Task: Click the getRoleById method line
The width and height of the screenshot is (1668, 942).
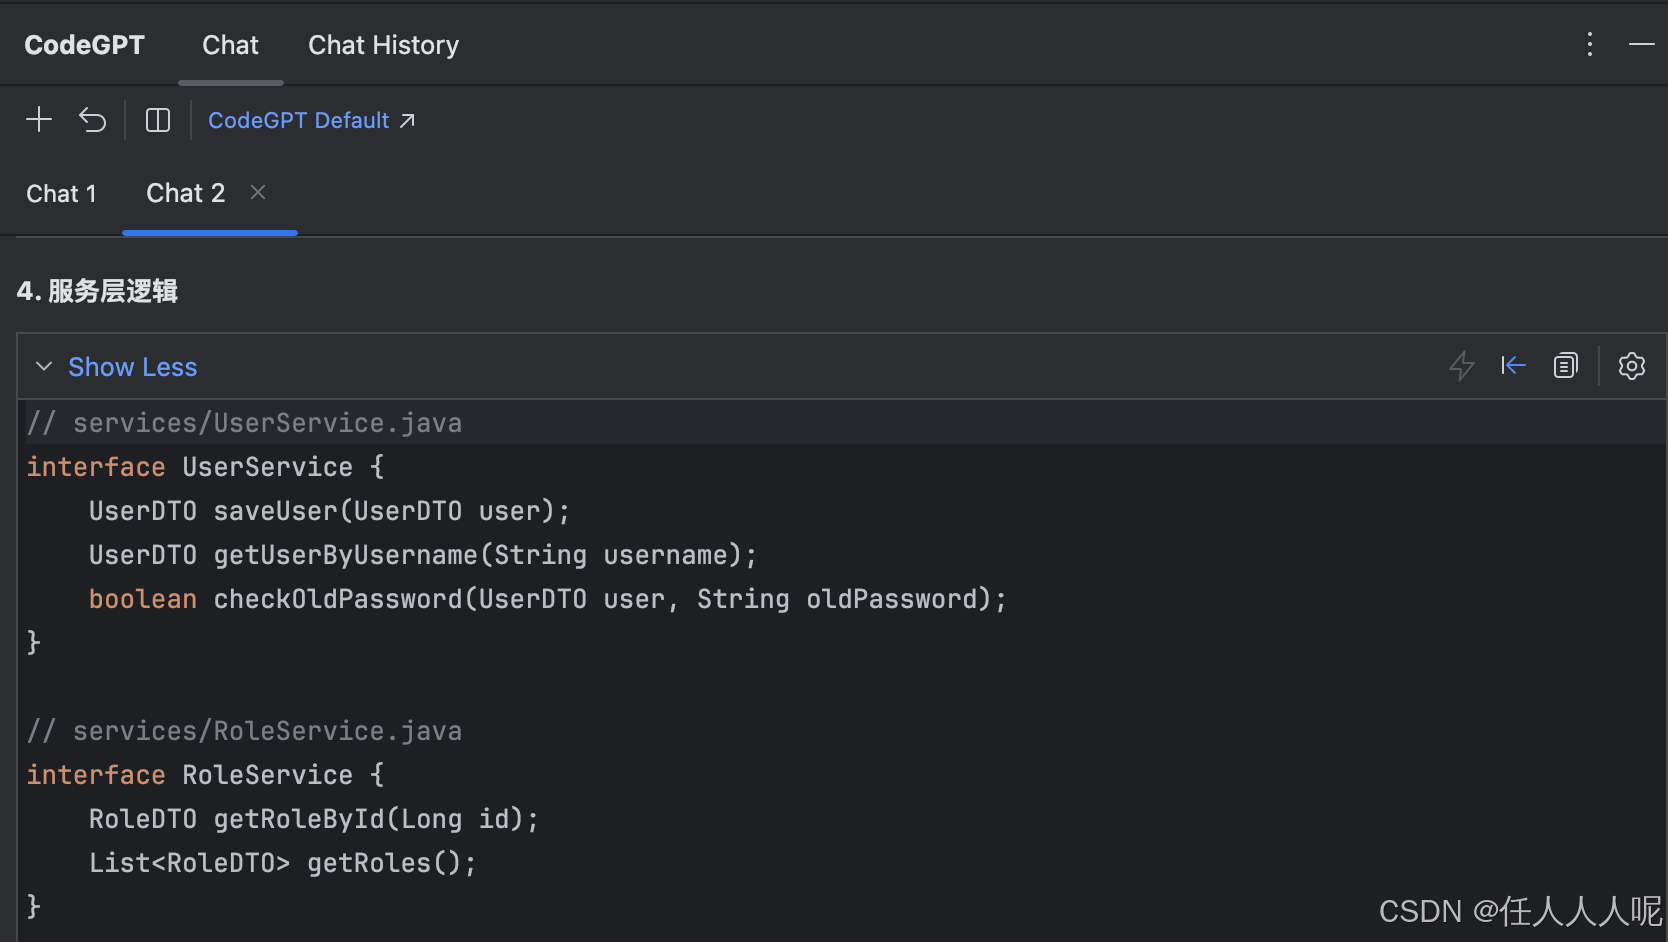Action: click(x=314, y=819)
